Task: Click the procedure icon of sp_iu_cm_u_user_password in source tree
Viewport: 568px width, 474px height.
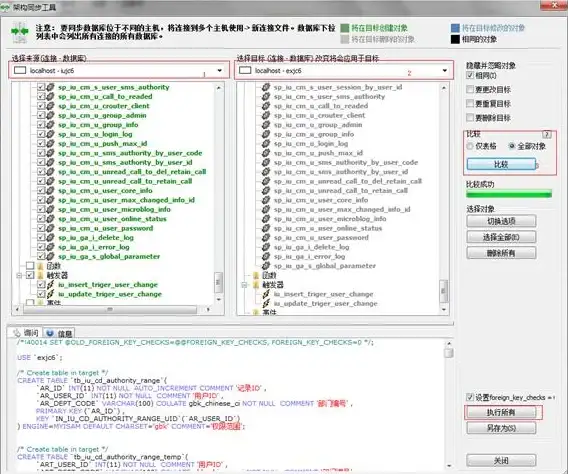Action: tap(50, 228)
